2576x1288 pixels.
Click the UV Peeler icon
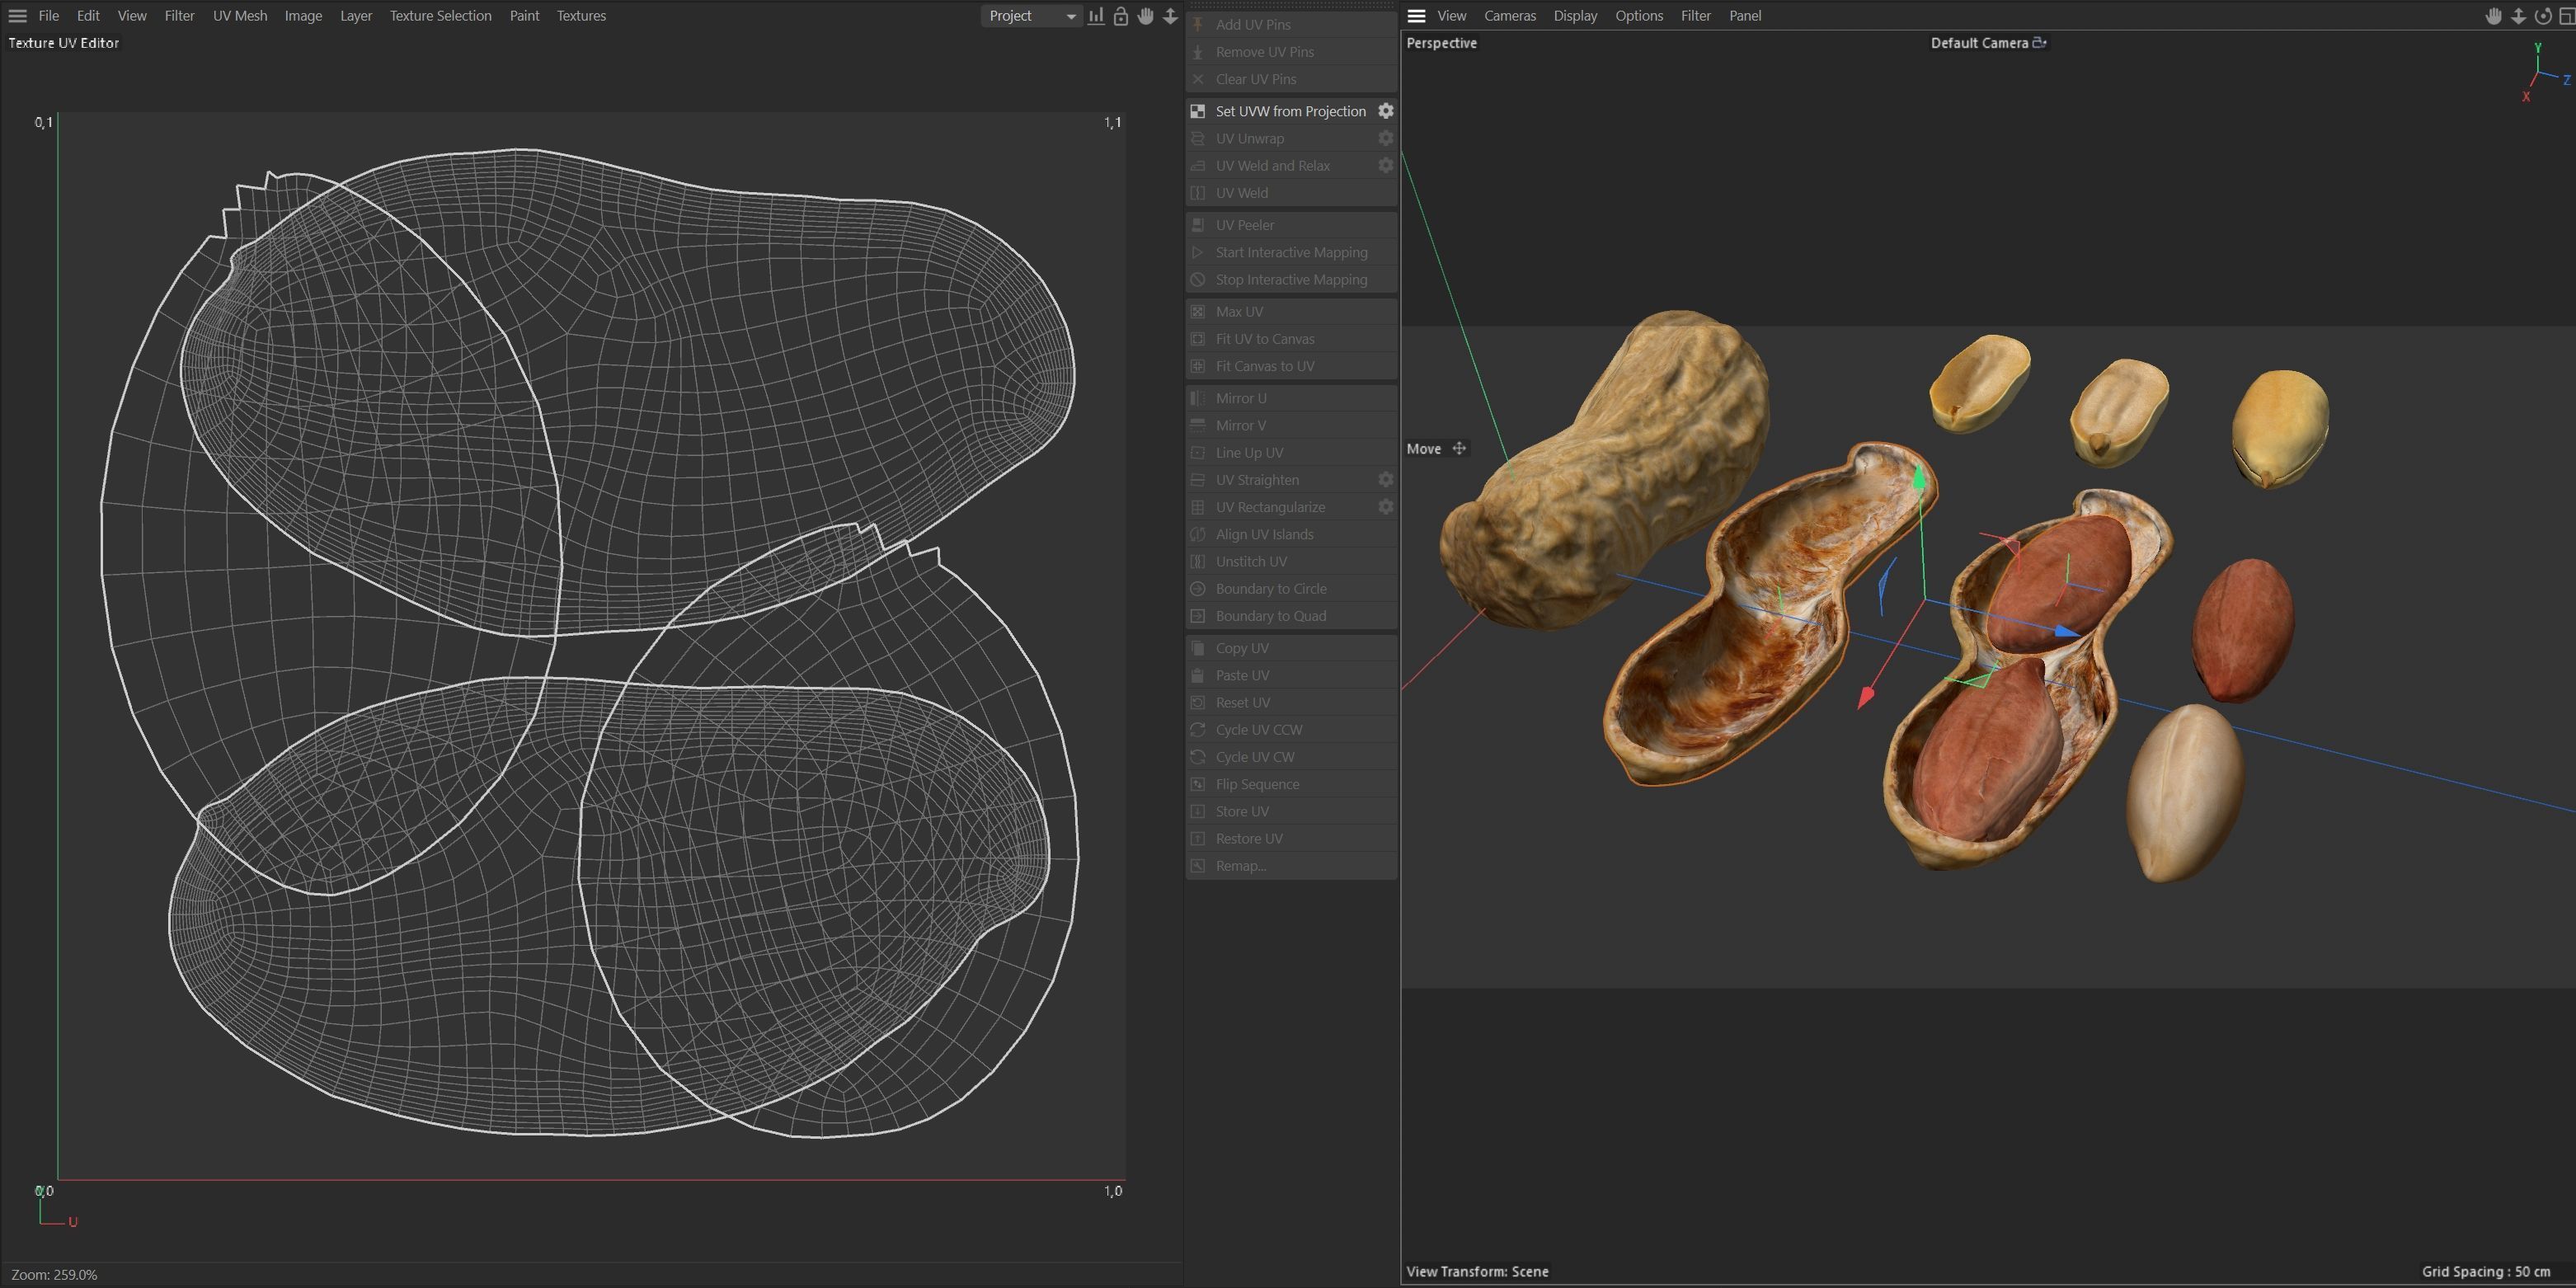1198,225
